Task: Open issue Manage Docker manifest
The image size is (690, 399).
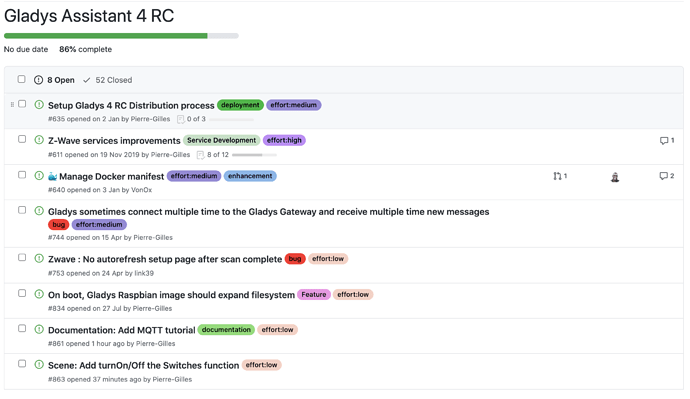Action: click(x=111, y=176)
